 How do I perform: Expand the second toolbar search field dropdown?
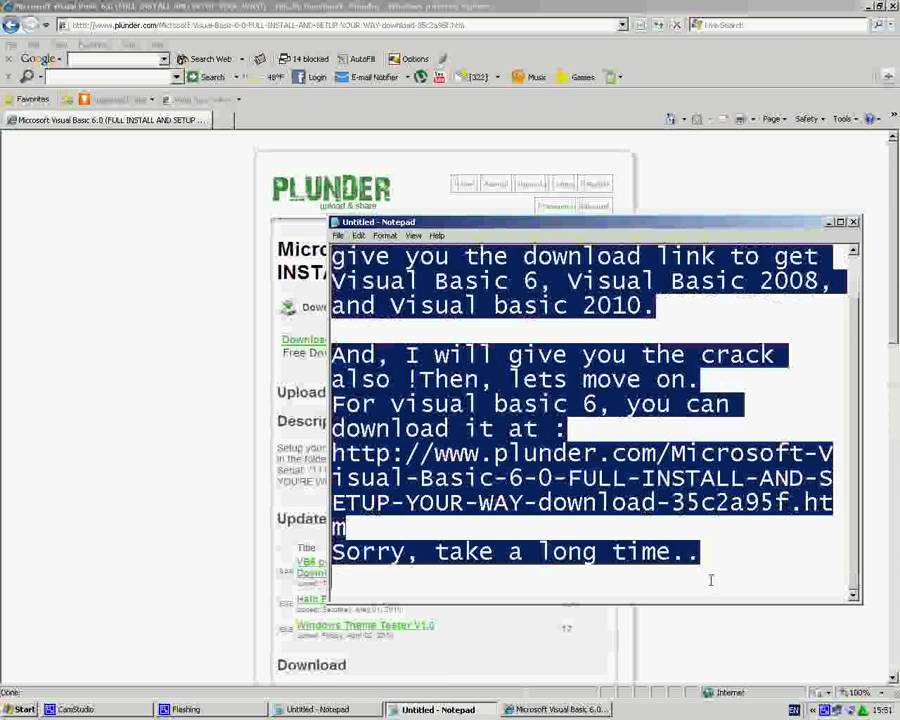tap(176, 77)
